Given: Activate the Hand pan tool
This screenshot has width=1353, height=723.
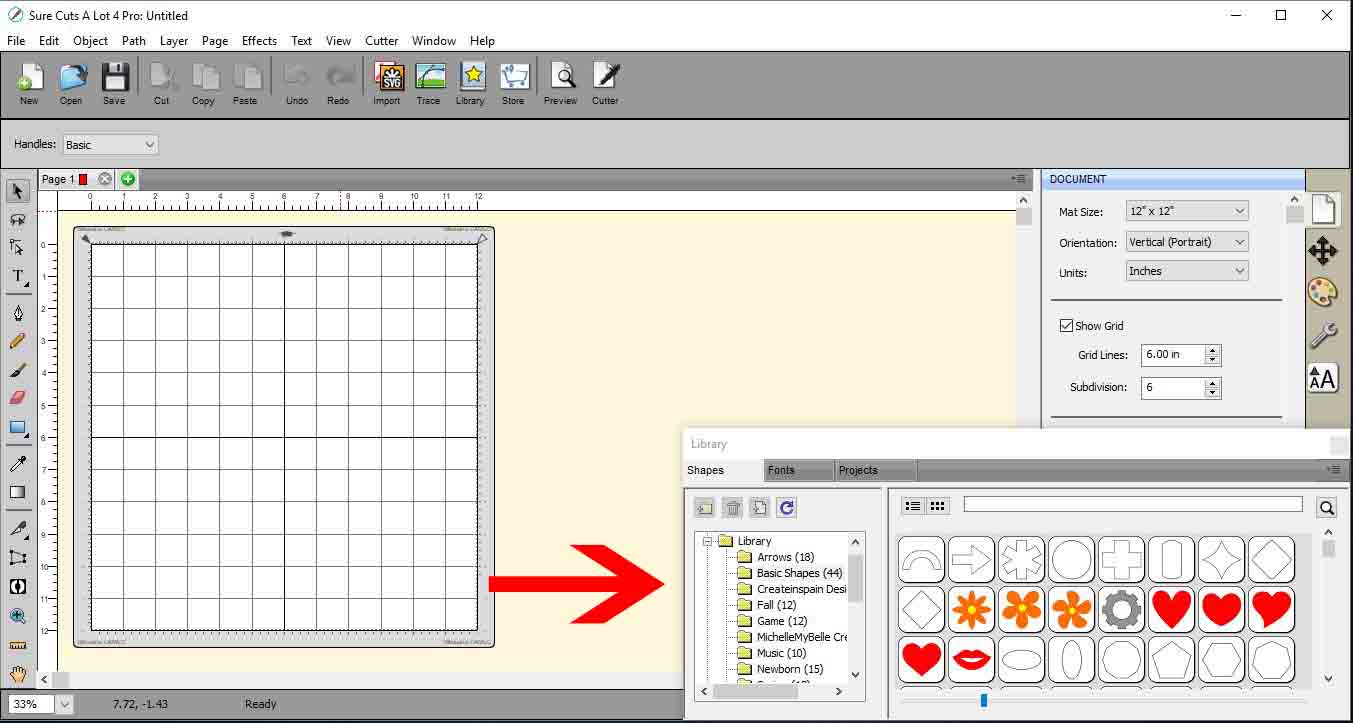Looking at the screenshot, I should [18, 674].
